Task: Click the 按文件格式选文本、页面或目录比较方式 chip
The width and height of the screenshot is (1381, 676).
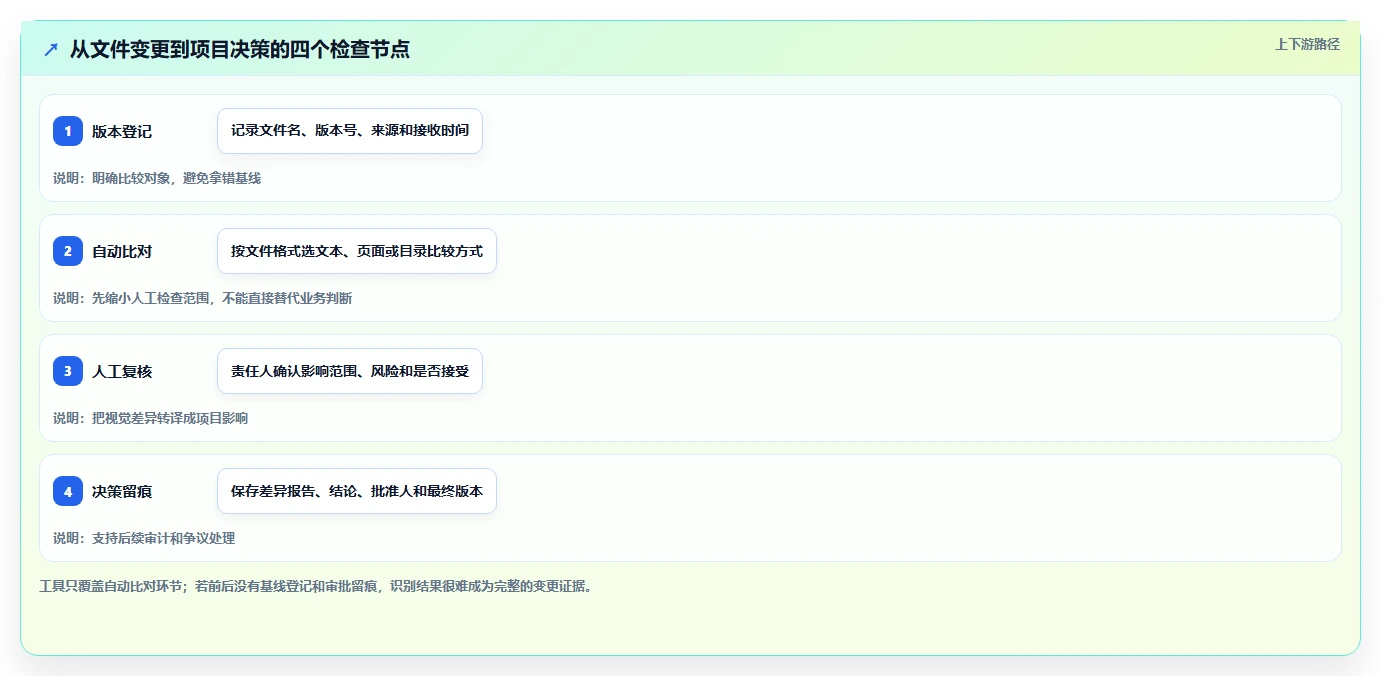Action: point(357,251)
